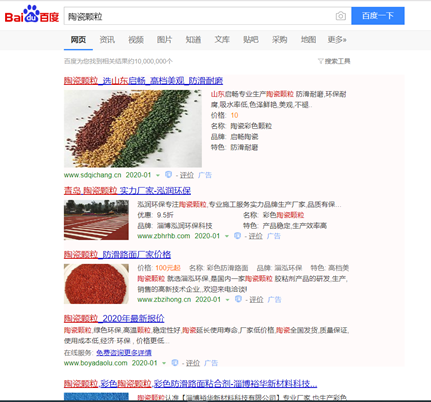Expand dropdown arrow beside www.boyadaolu.com
This screenshot has height=402, width=431.
164,363
